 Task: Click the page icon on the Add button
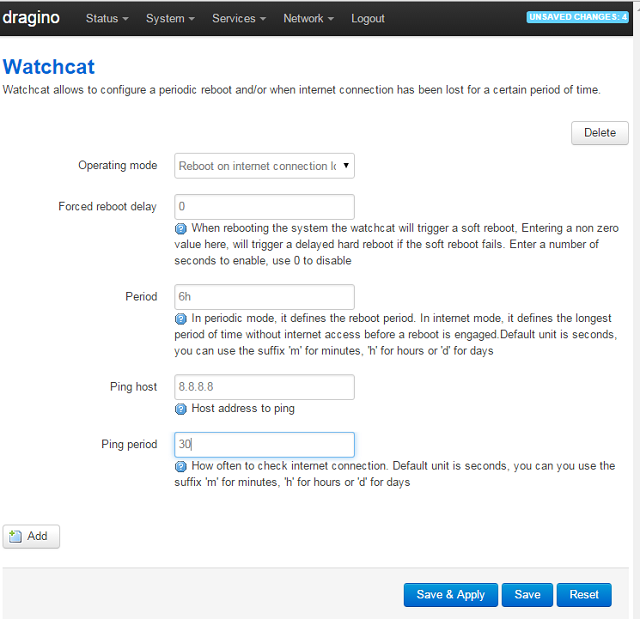[16, 536]
